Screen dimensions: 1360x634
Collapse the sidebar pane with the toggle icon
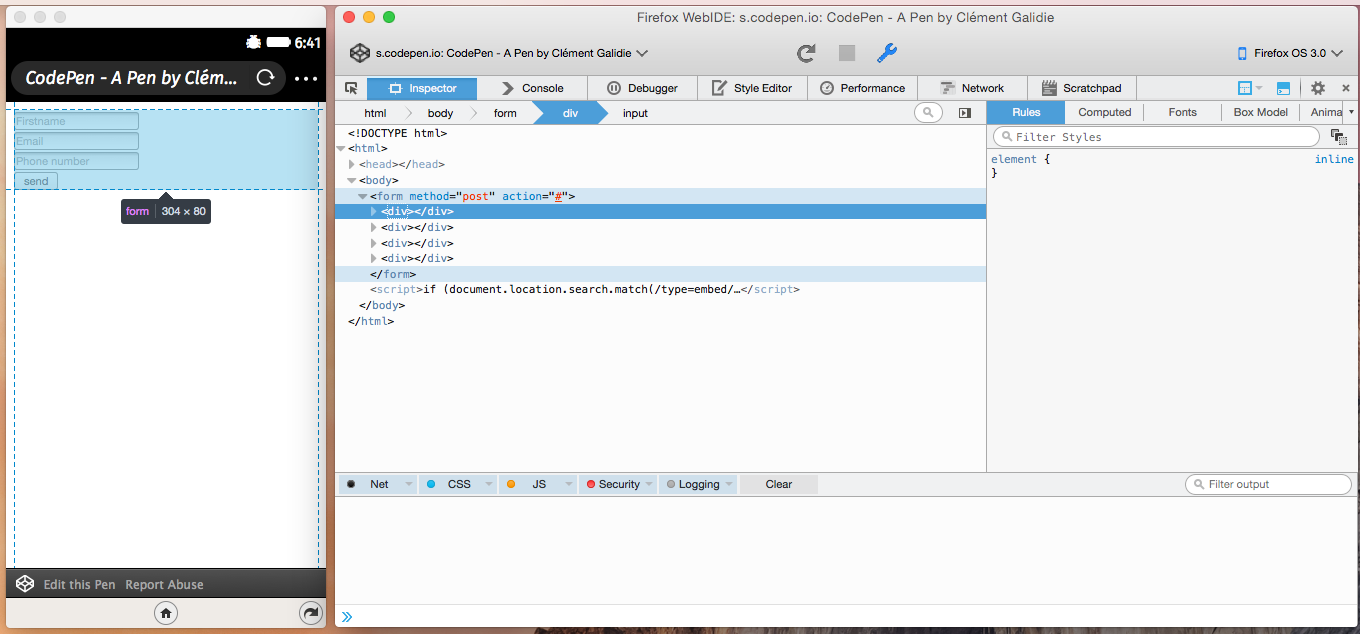click(x=965, y=113)
